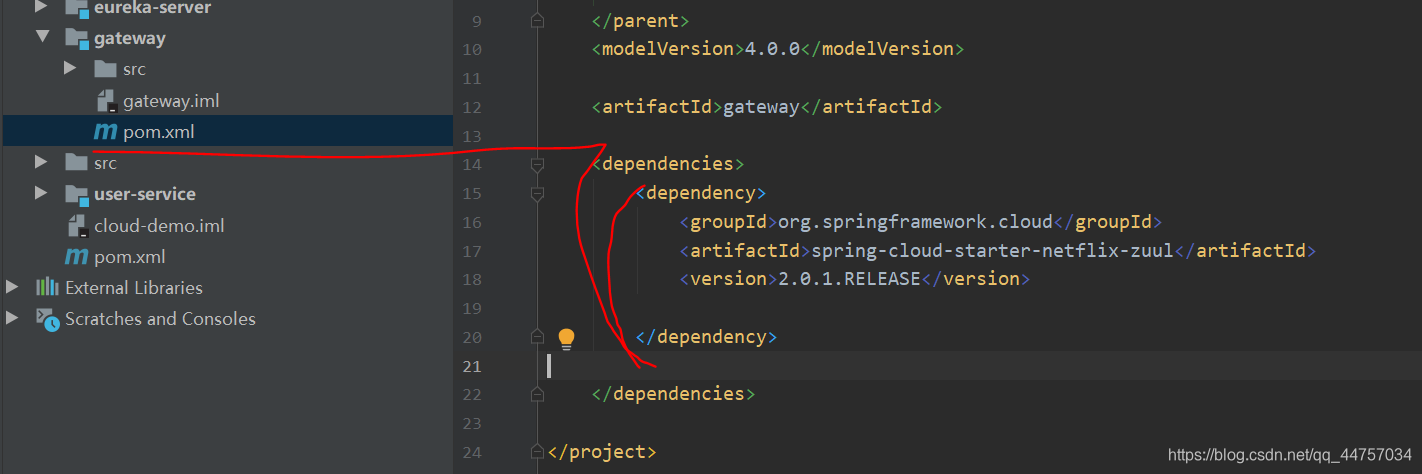This screenshot has height=474, width=1422.
Task: Click the closing project tag
Action: point(602,451)
